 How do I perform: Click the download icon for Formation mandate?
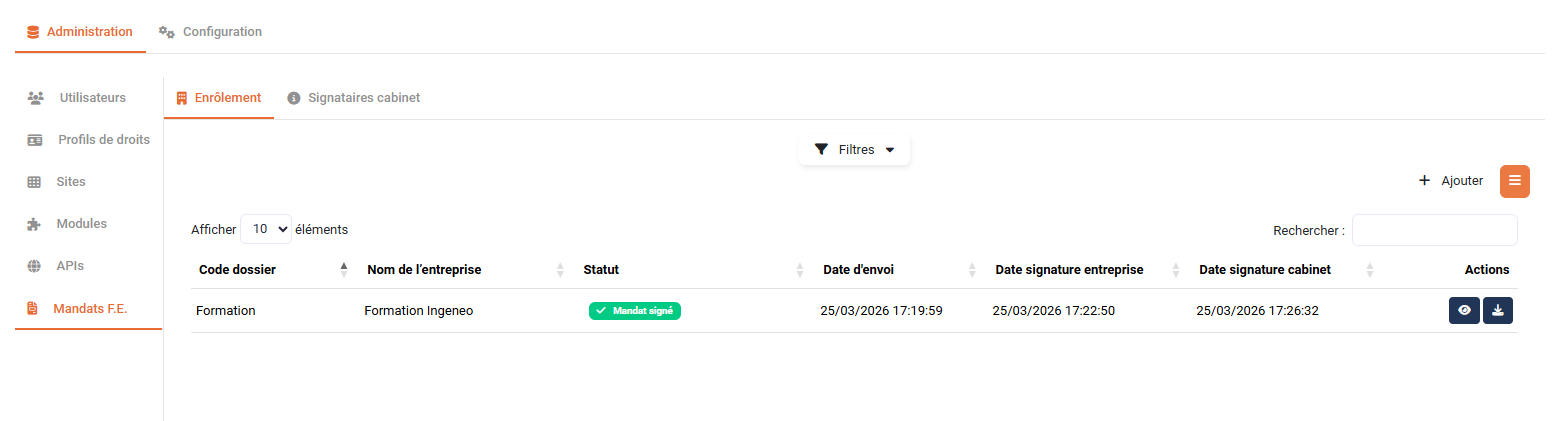(1498, 311)
